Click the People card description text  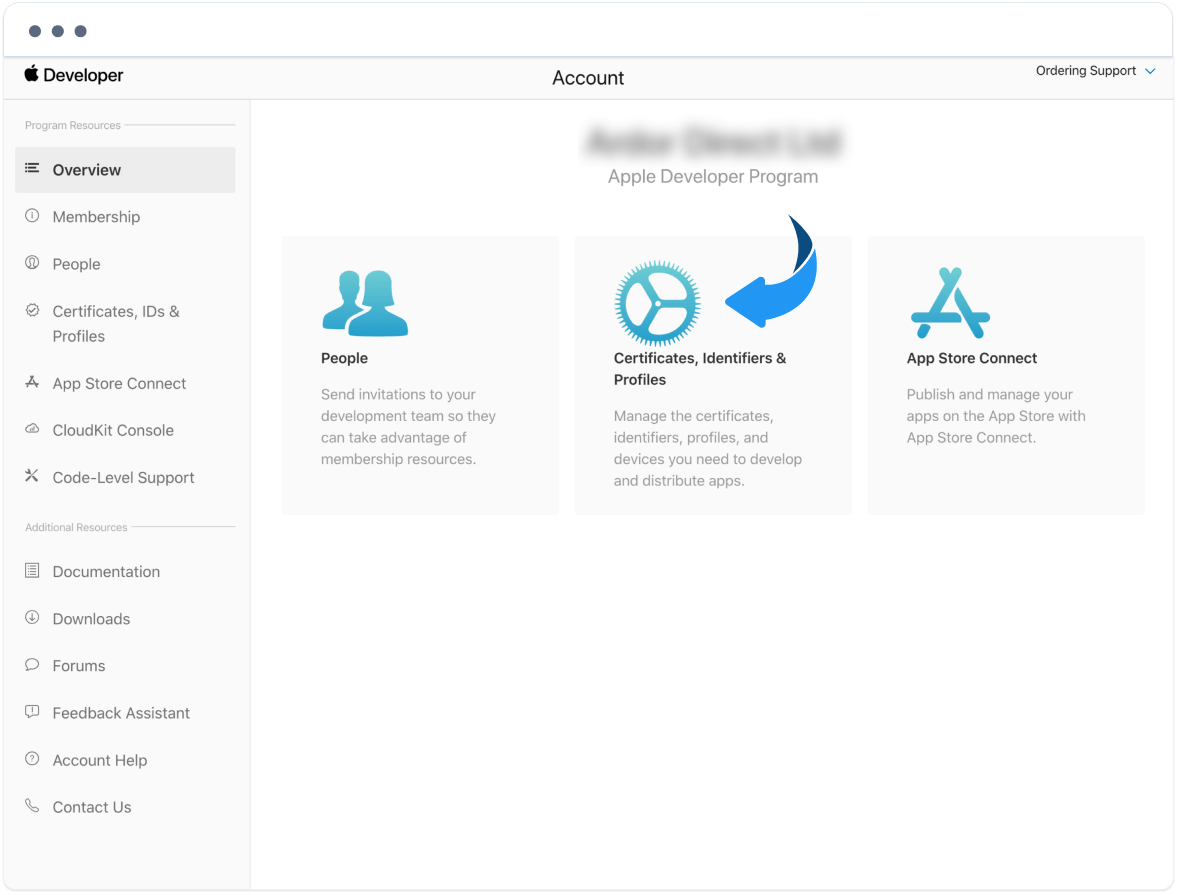408,426
